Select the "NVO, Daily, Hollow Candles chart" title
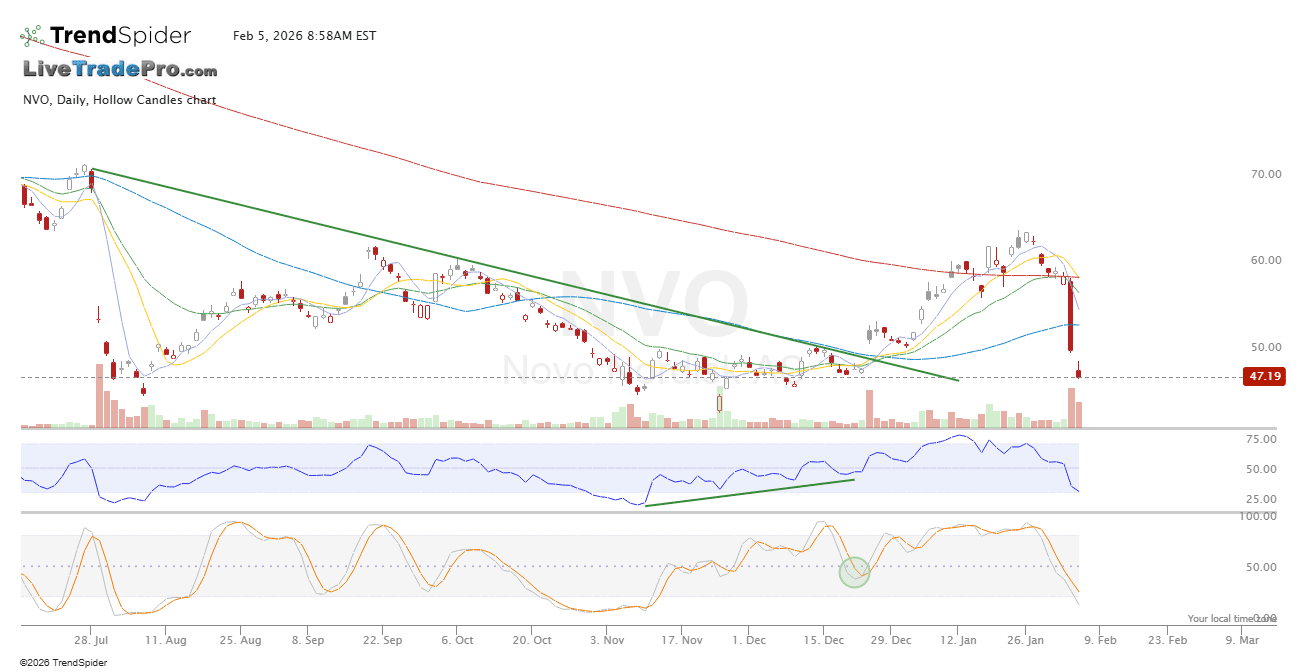The image size is (1307, 672). click(119, 100)
